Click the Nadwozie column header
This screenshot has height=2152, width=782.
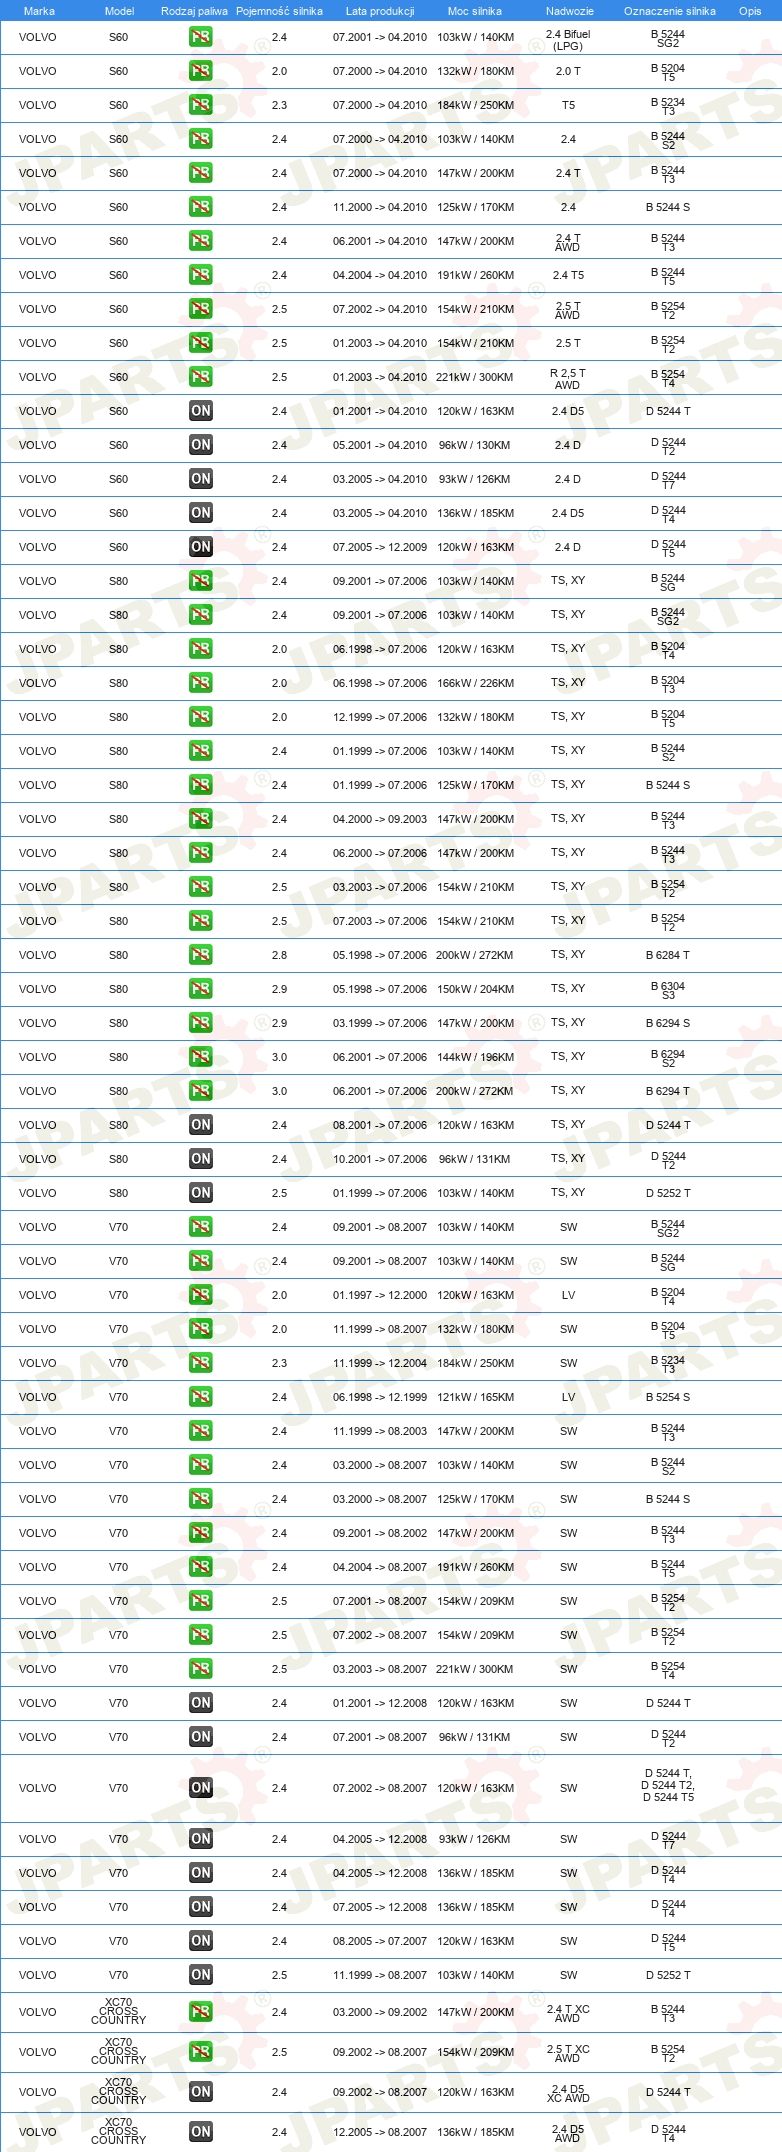570,11
